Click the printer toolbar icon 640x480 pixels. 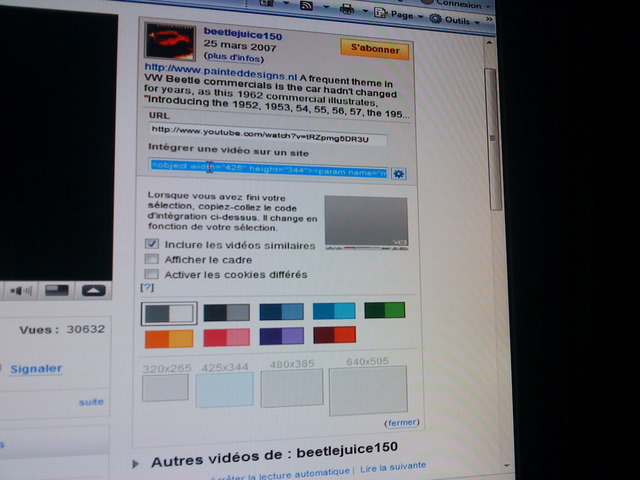pyautogui.click(x=347, y=9)
